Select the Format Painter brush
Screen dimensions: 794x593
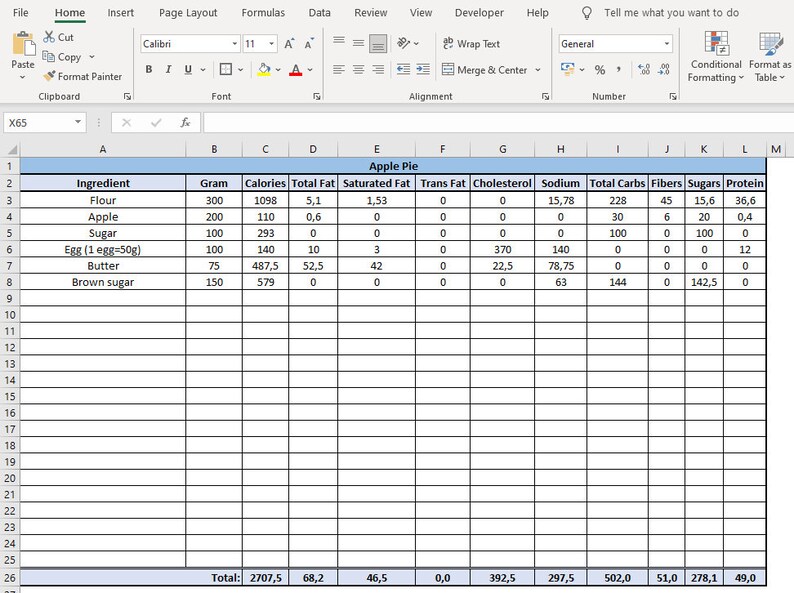49,76
